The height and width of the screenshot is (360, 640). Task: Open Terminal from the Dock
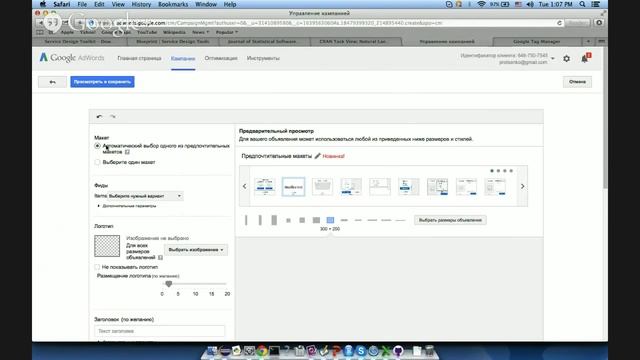(x=274, y=351)
